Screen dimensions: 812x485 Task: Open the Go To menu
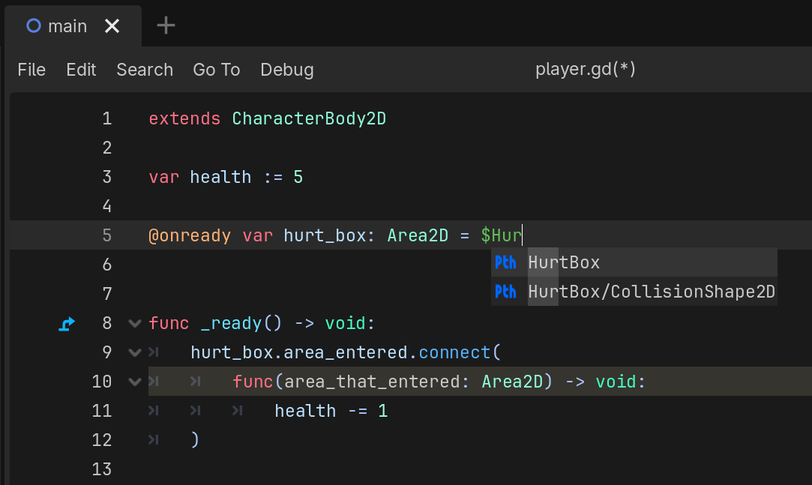(x=216, y=69)
